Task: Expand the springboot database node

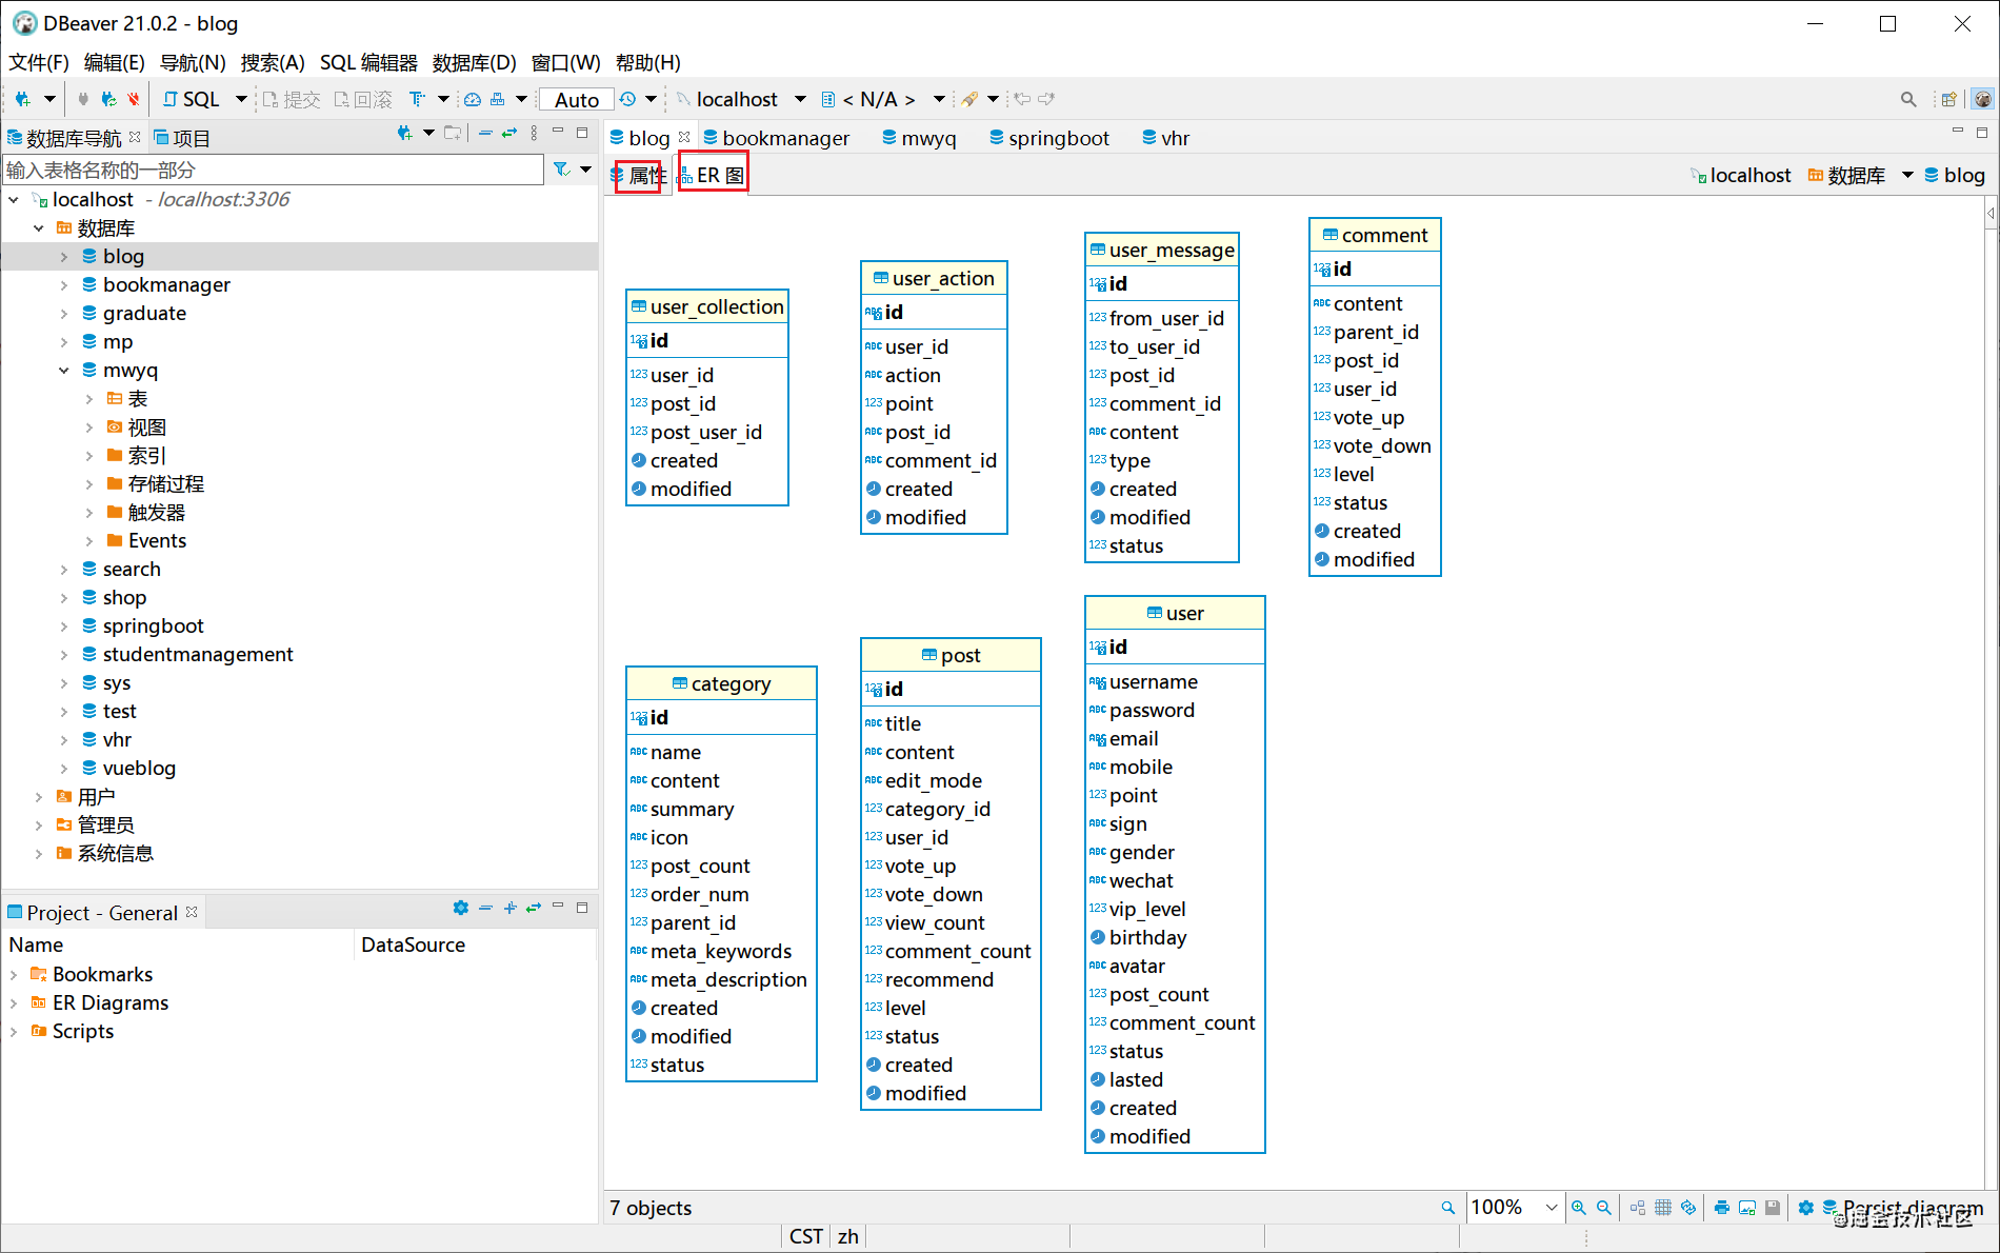Action: pos(64,626)
